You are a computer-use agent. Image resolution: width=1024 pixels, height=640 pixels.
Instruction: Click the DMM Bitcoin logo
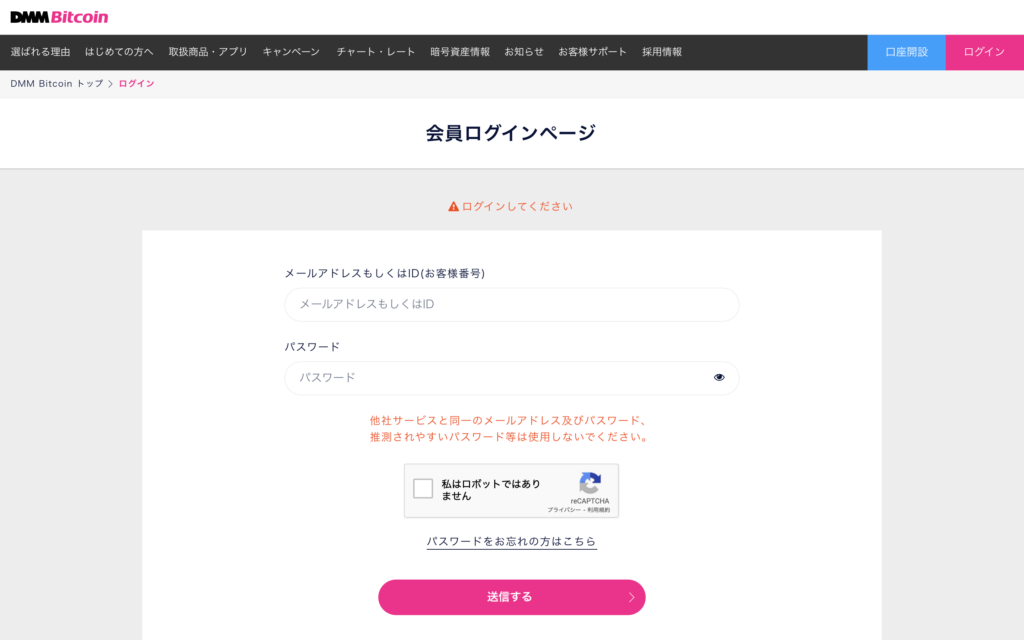click(59, 17)
